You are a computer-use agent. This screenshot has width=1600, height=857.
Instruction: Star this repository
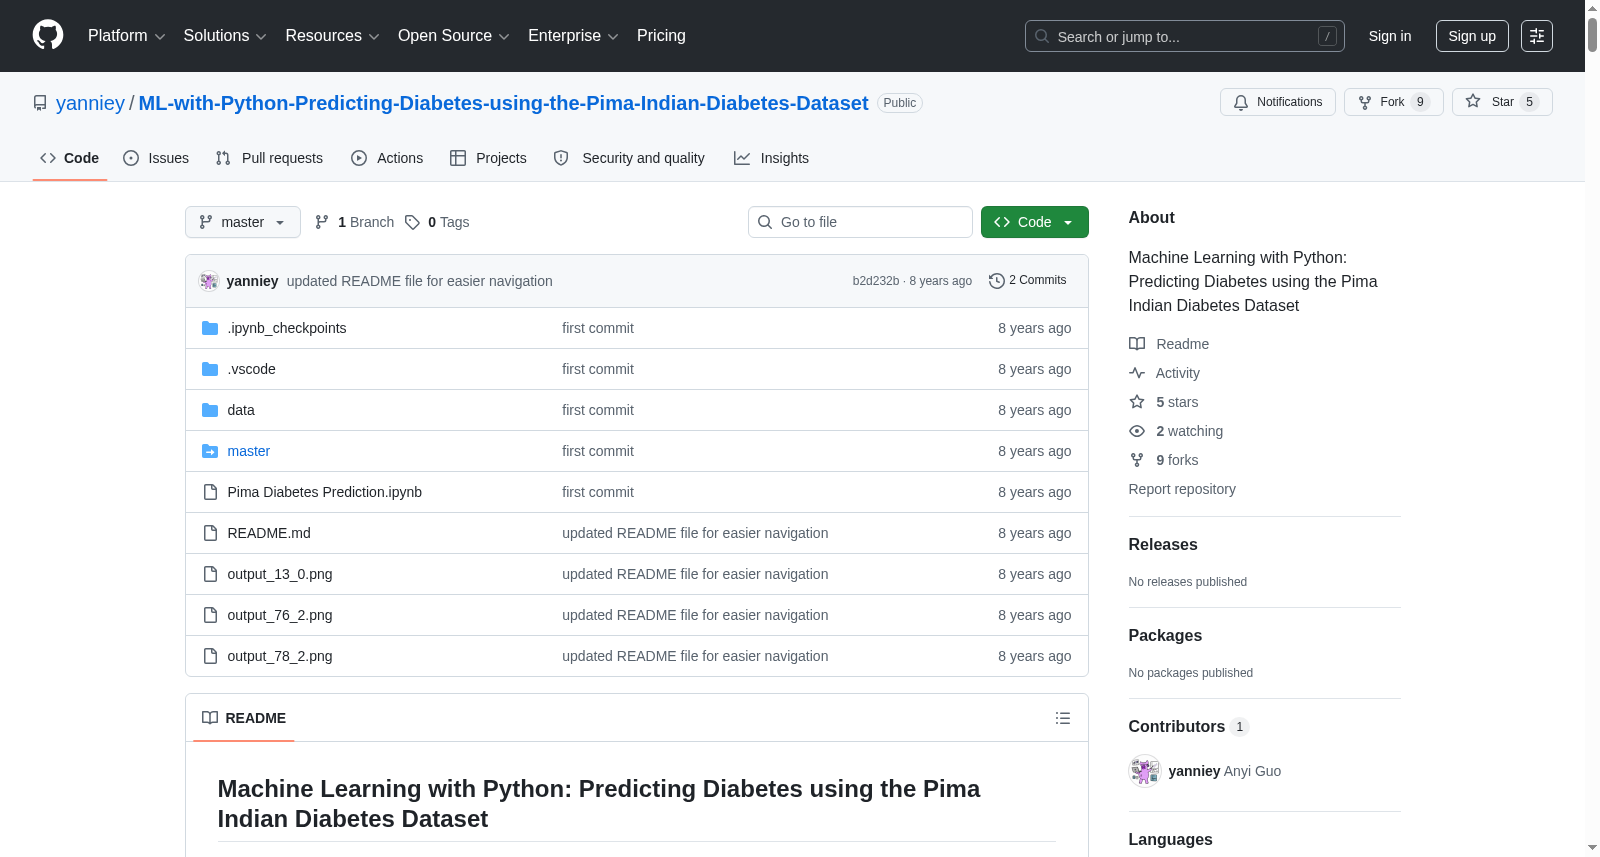tap(1502, 102)
